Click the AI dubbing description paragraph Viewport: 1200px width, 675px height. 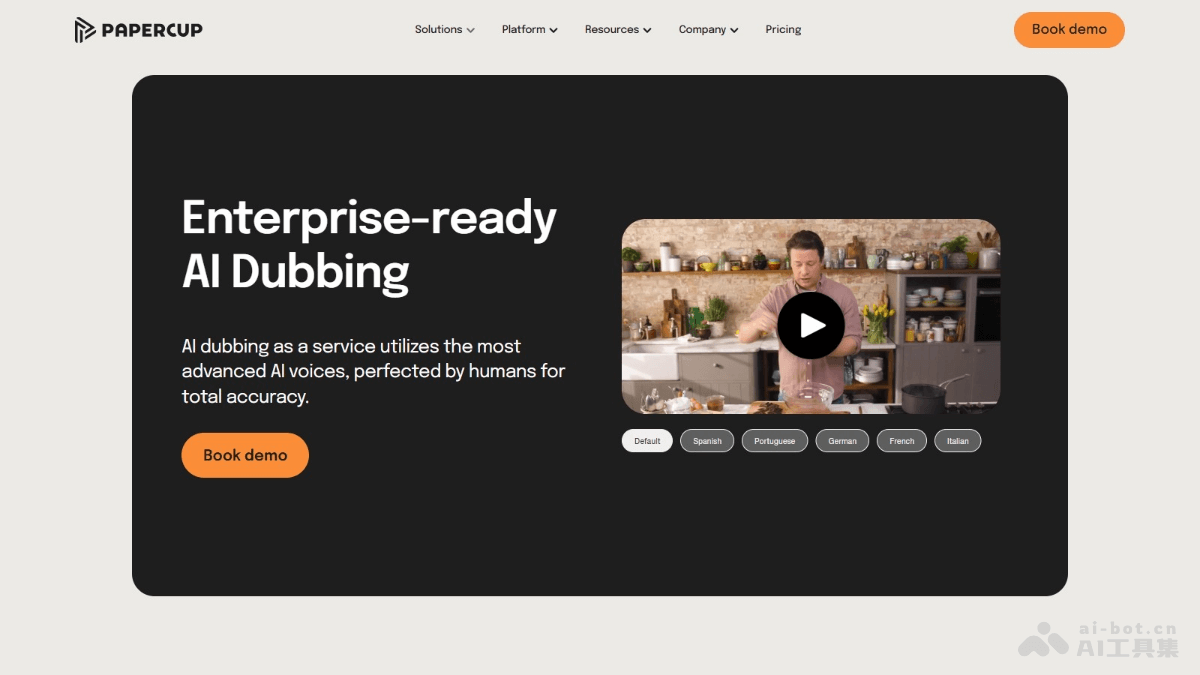[x=373, y=371]
